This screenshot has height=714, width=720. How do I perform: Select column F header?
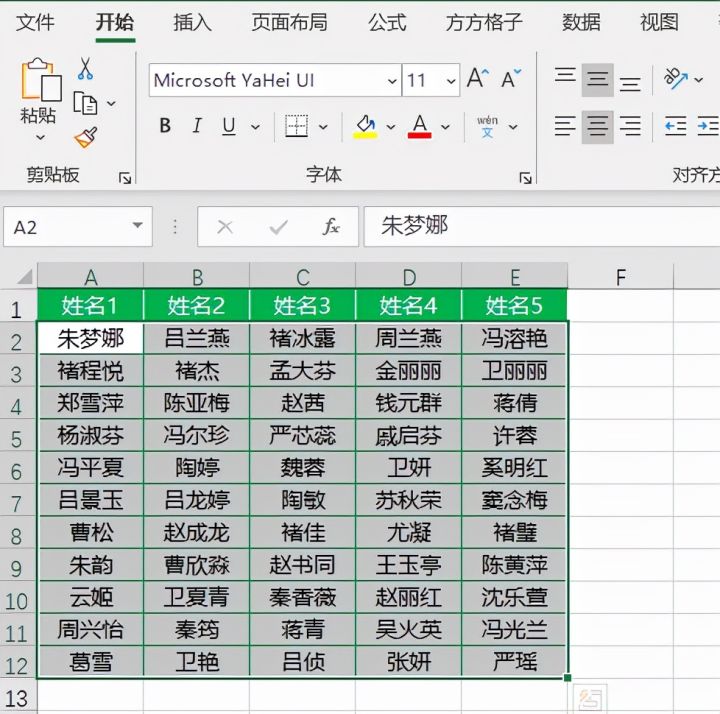click(x=620, y=277)
